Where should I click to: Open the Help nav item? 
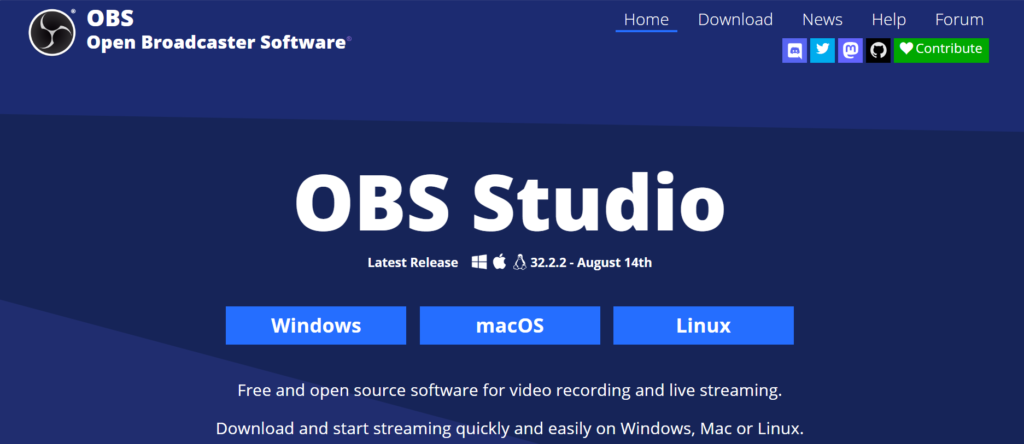click(889, 20)
